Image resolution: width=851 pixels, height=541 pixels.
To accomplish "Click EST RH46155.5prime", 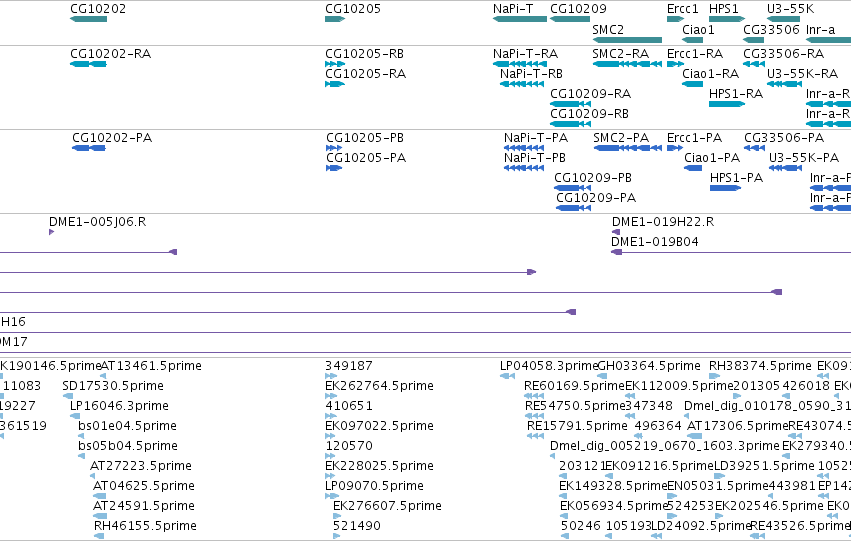I will pyautogui.click(x=99, y=536).
